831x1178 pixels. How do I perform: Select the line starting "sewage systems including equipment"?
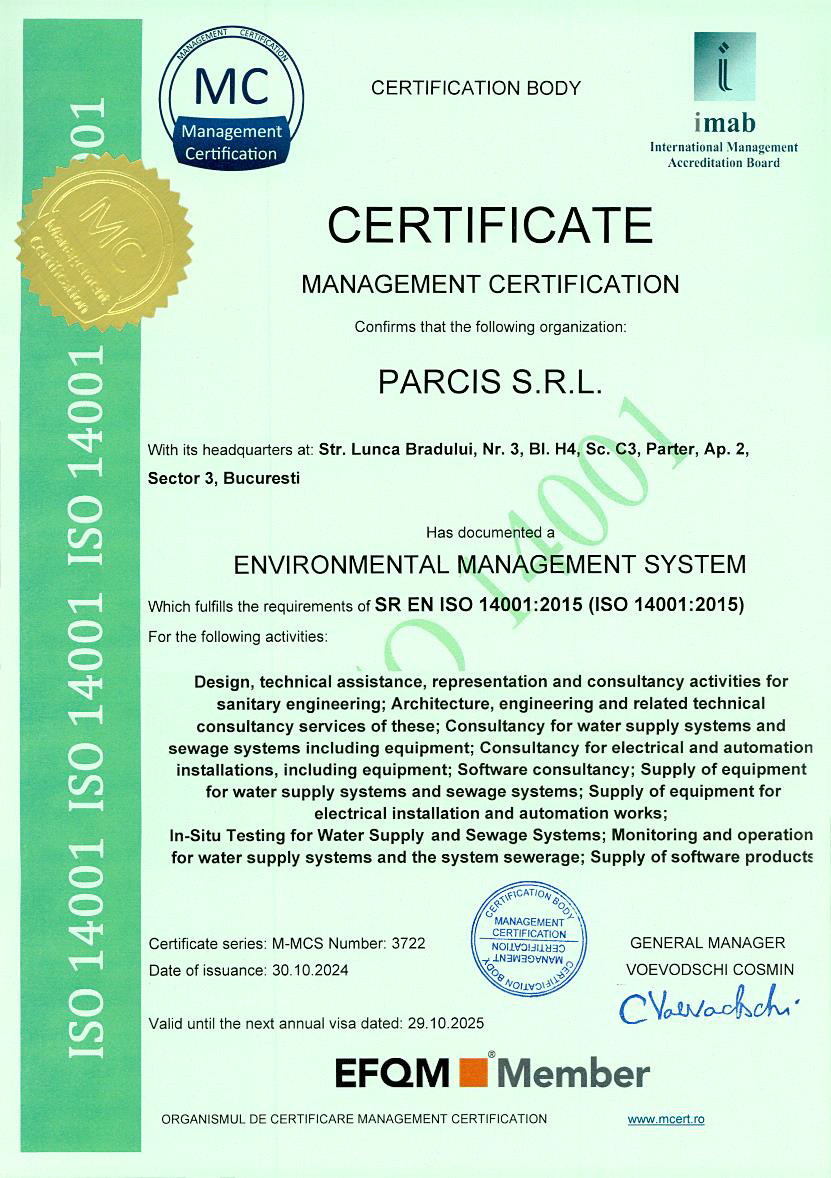coord(491,748)
